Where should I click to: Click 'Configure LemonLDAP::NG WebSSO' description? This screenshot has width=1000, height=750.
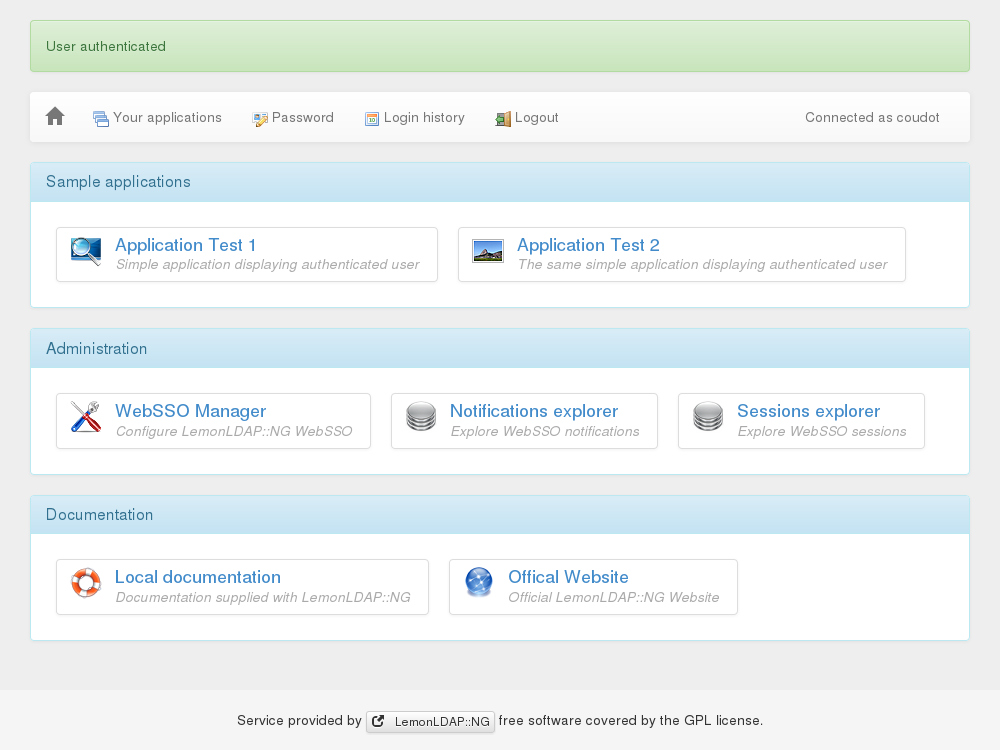[234, 431]
